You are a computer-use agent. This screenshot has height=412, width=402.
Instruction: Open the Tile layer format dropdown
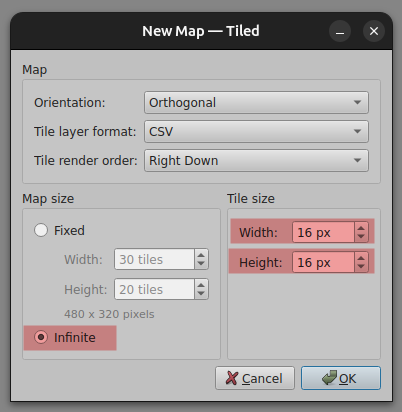[256, 132]
